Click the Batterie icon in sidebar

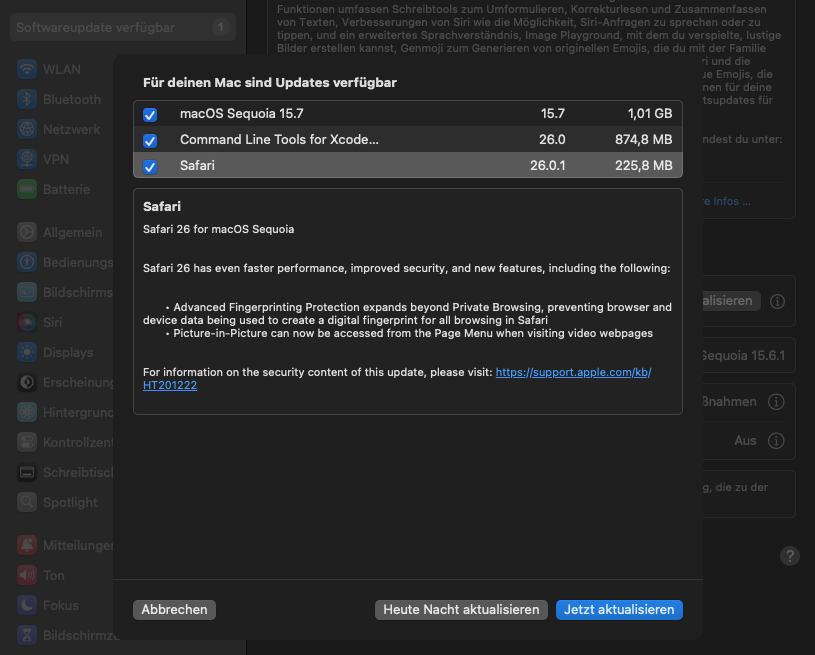click(x=27, y=190)
